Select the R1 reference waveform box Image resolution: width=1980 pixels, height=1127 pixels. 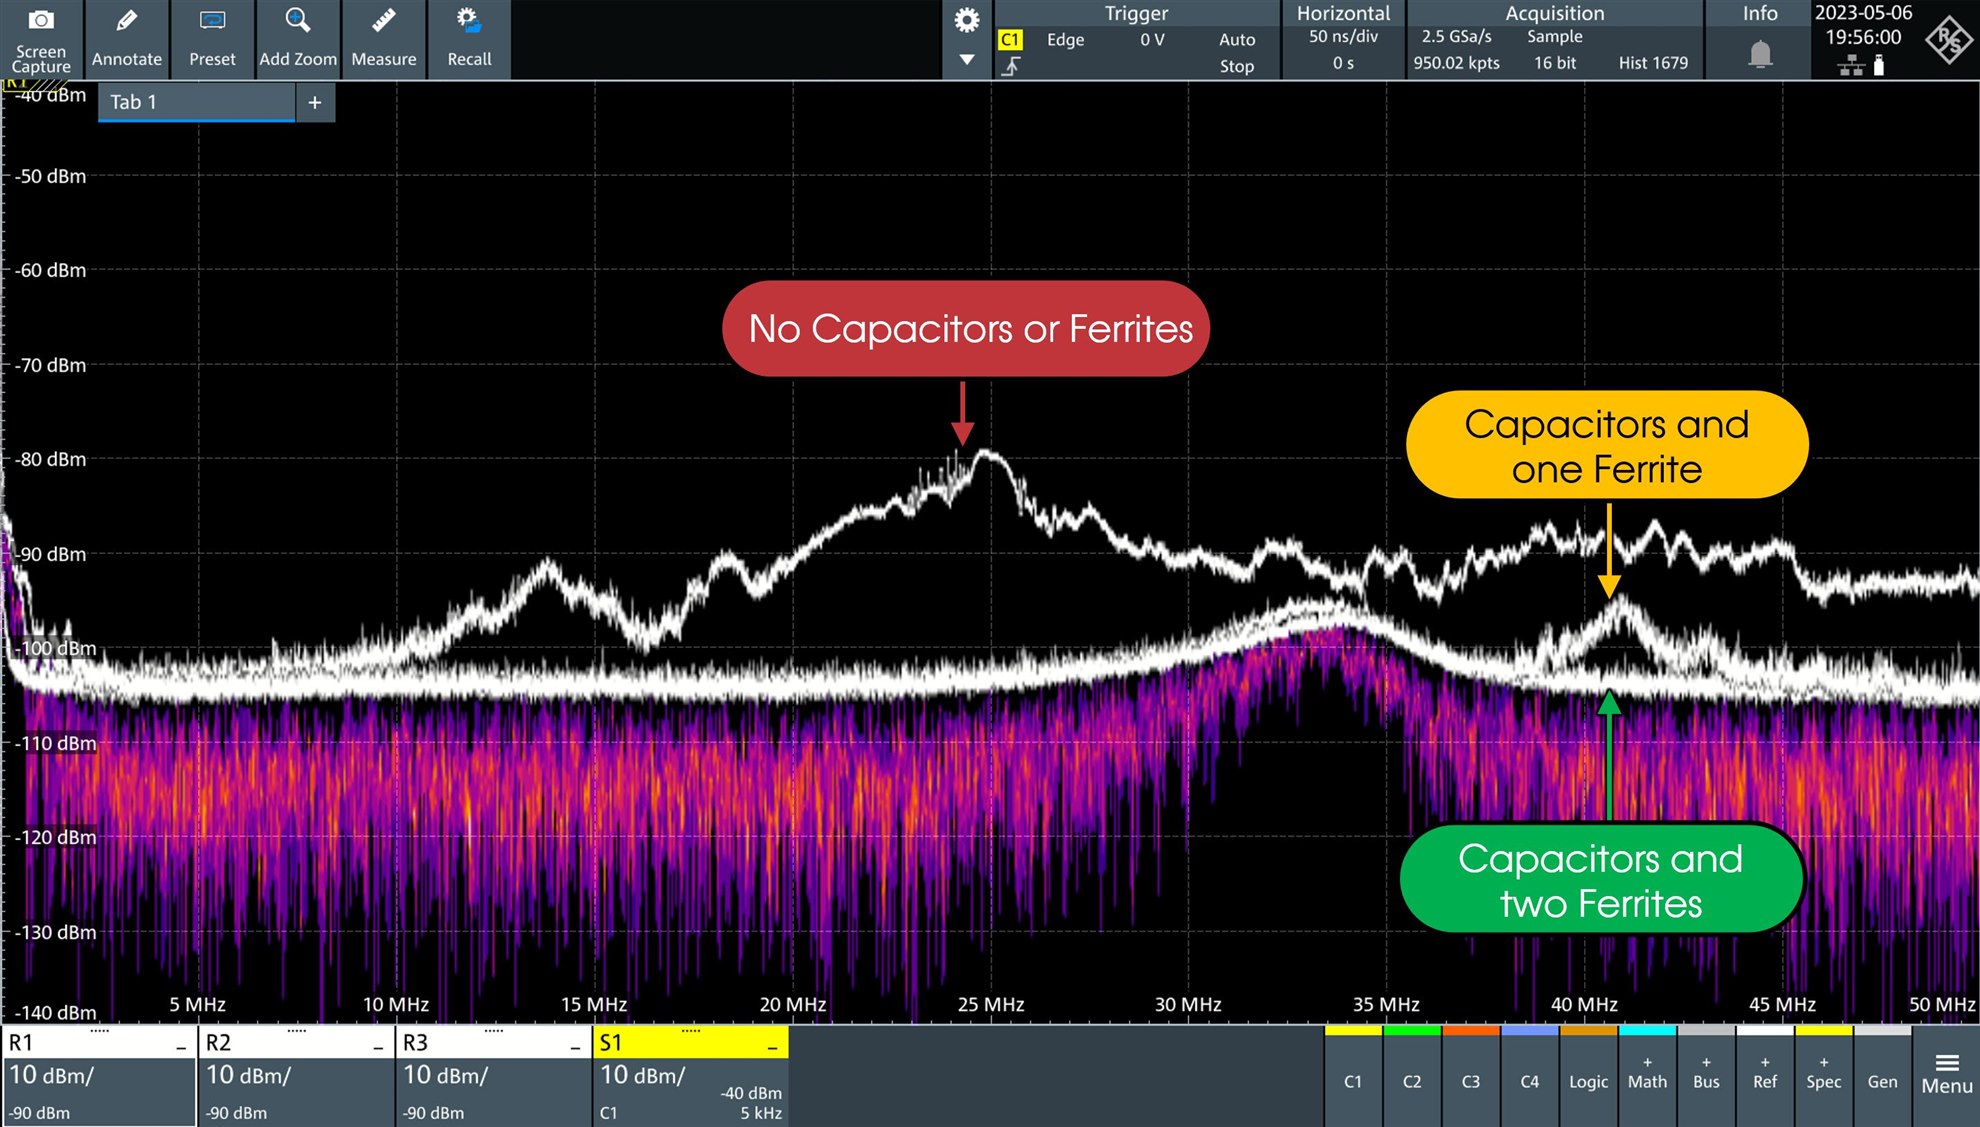pos(98,1076)
